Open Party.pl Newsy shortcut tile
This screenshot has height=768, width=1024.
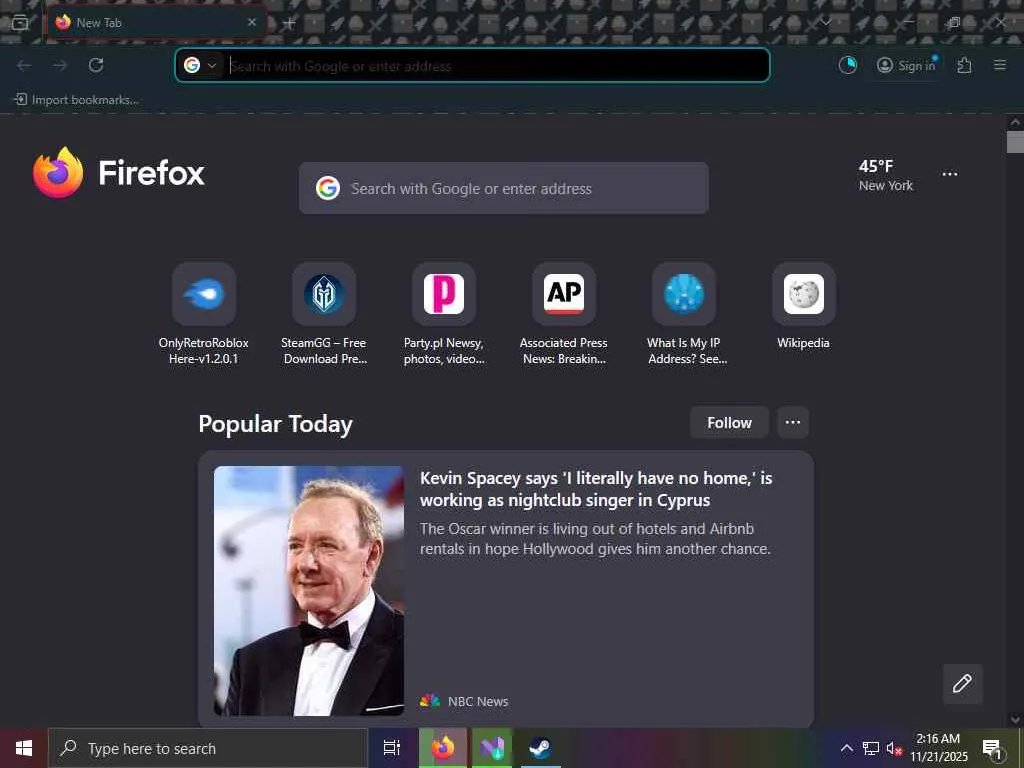pyautogui.click(x=444, y=314)
